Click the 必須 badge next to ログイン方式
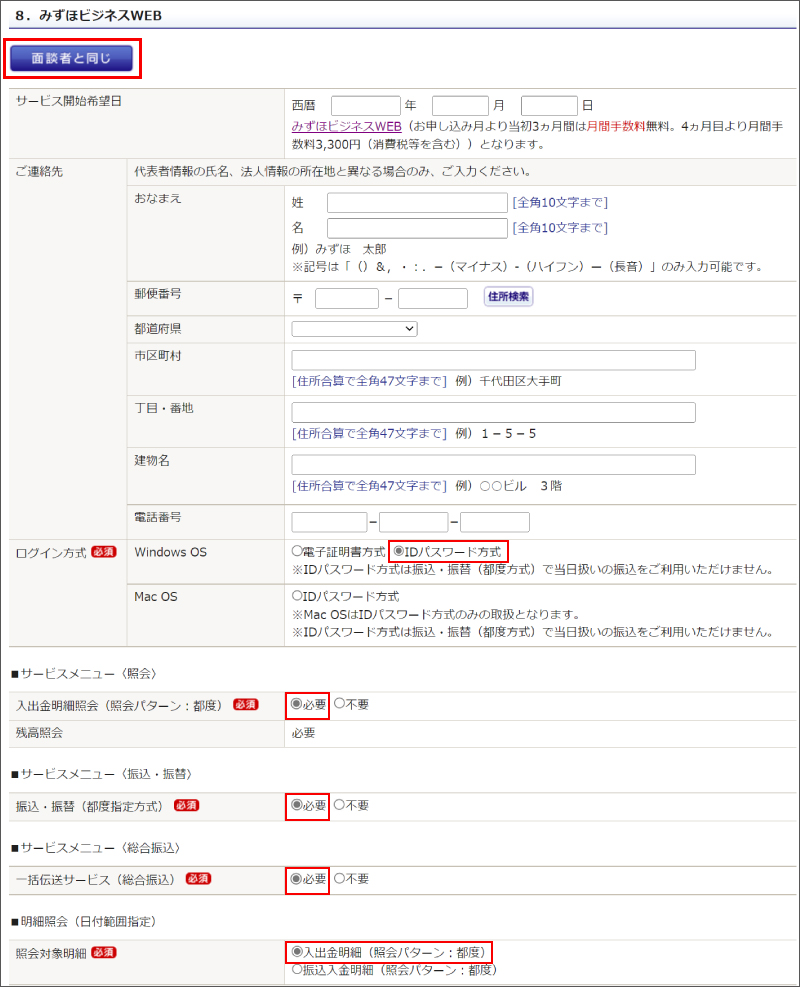The width and height of the screenshot is (800, 987). (x=104, y=552)
